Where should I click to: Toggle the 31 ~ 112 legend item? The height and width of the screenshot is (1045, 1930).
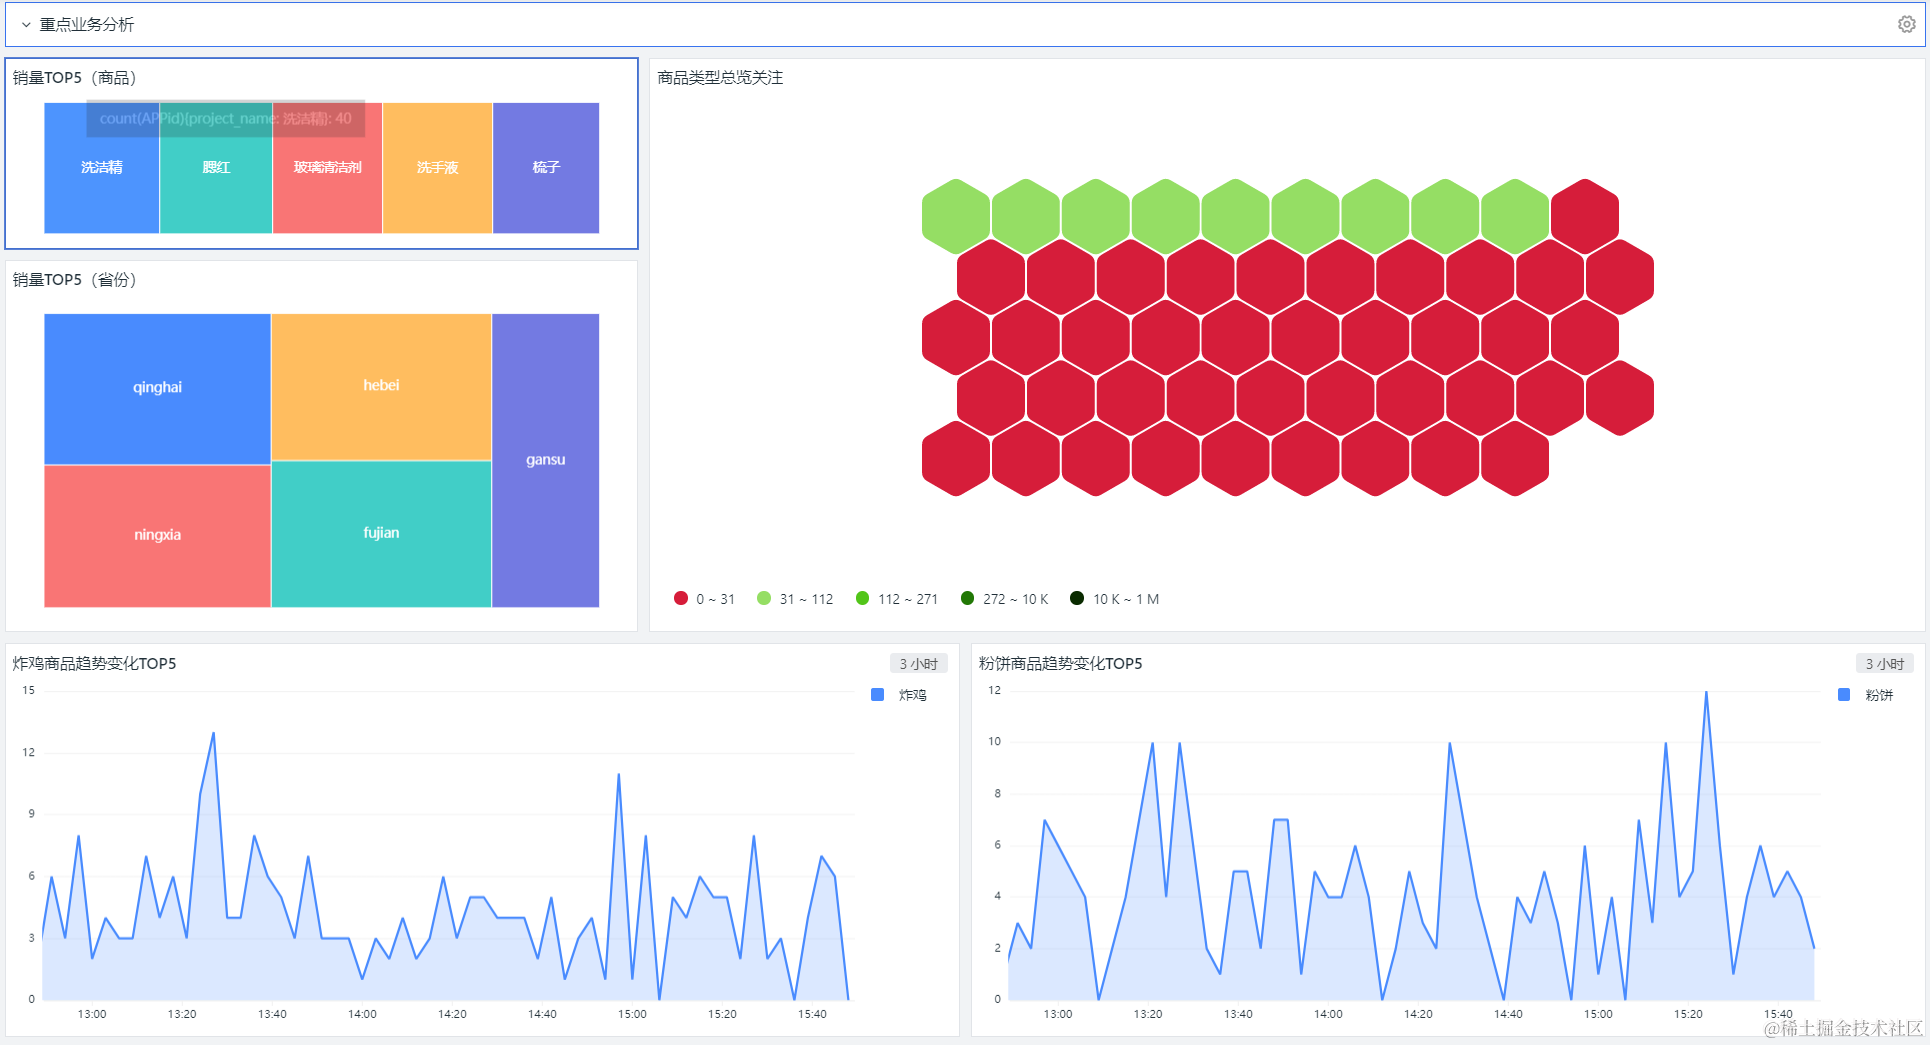pyautogui.click(x=795, y=599)
